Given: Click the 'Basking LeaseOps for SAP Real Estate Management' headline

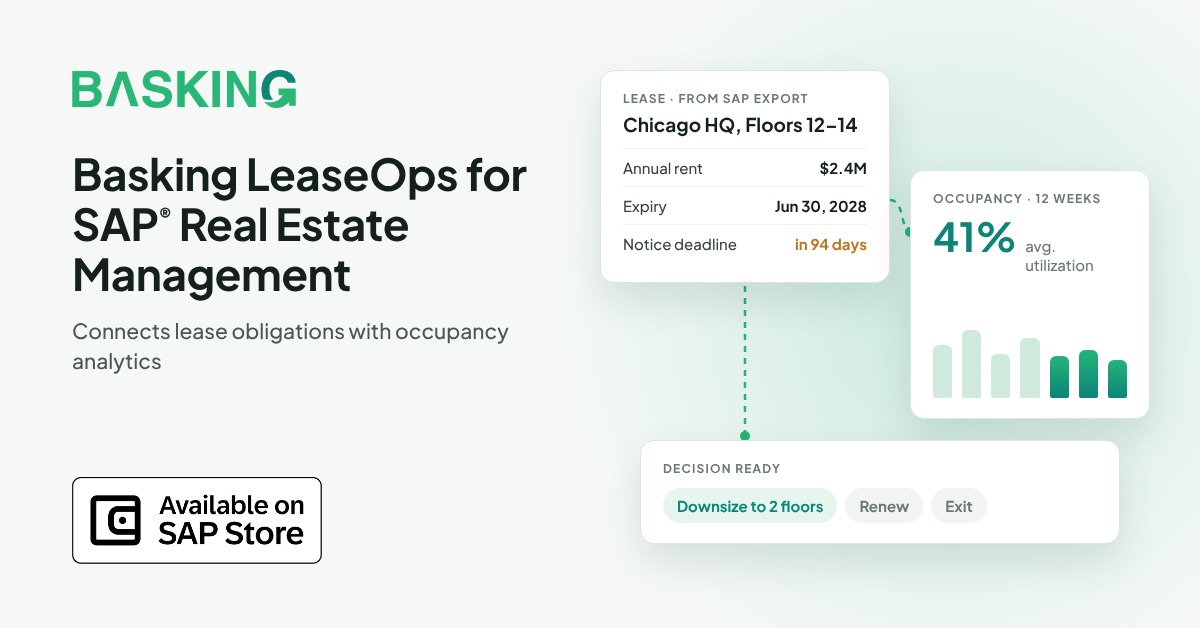Looking at the screenshot, I should pos(299,225).
